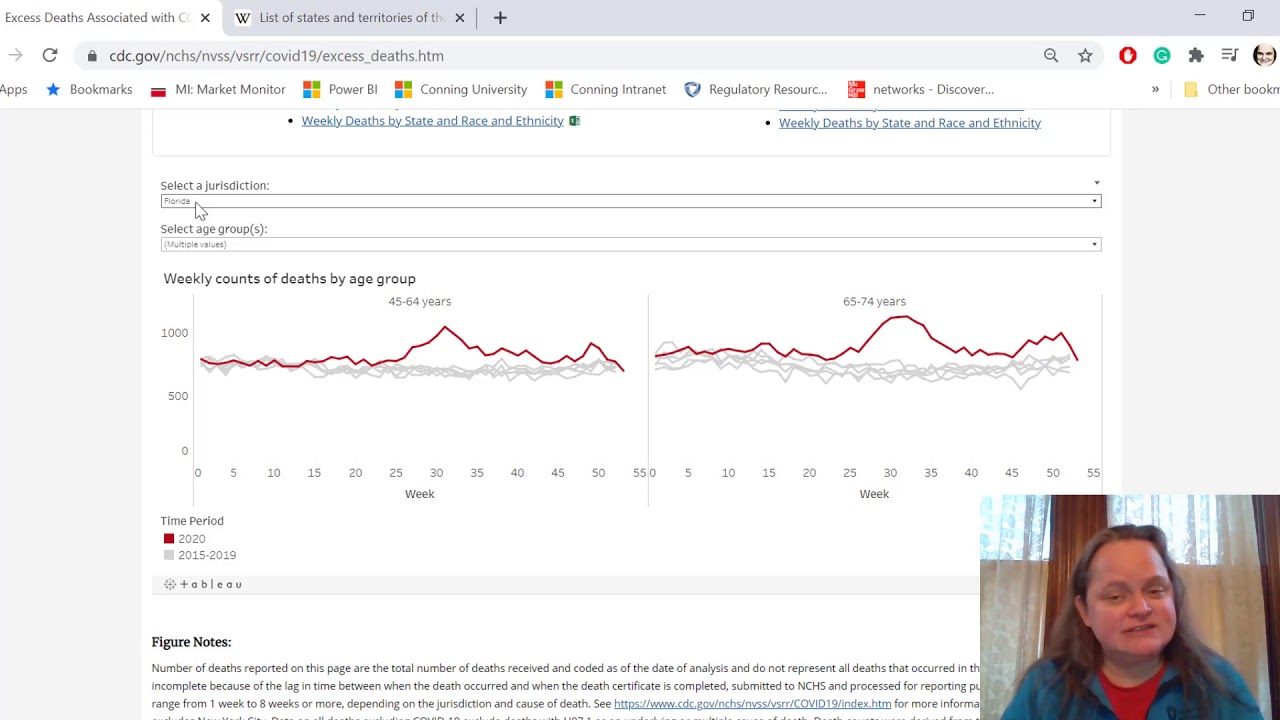Screen dimensions: 1280x720
Task: View site security lock info
Action: click(x=92, y=56)
